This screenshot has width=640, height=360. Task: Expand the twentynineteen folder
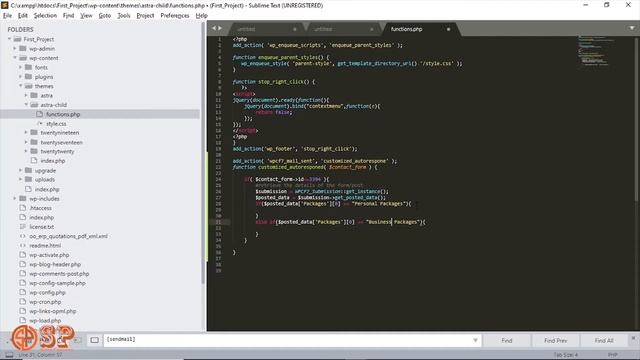point(27,133)
